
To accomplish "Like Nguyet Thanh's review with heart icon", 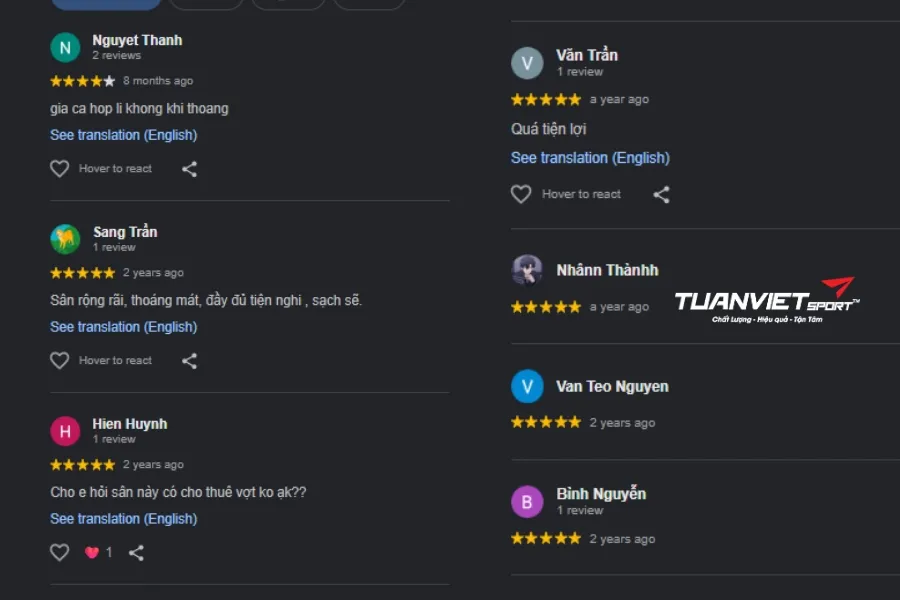I will tap(60, 168).
